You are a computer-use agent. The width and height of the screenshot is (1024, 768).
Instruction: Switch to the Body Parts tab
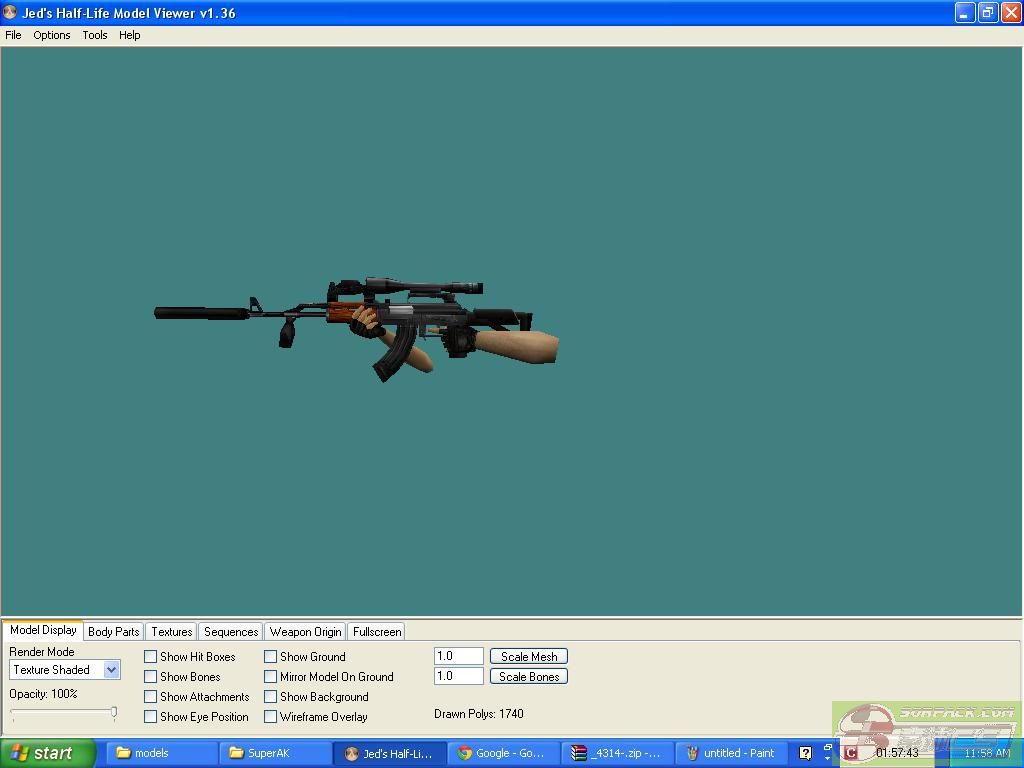(114, 632)
